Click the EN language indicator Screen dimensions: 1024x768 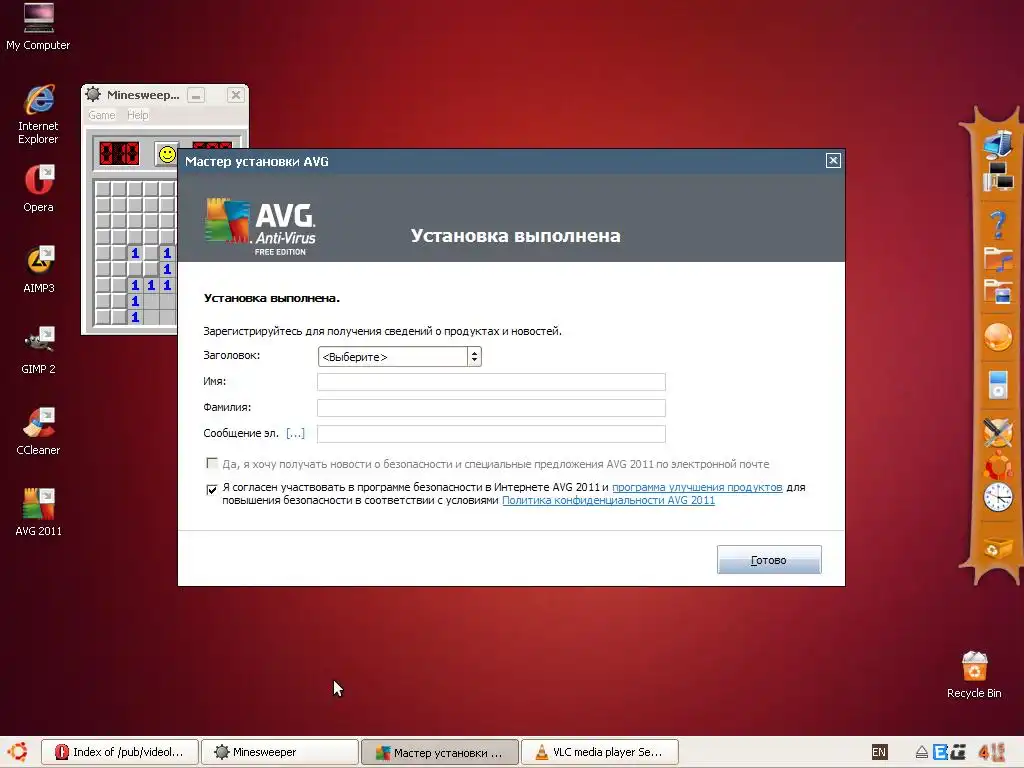tap(879, 752)
